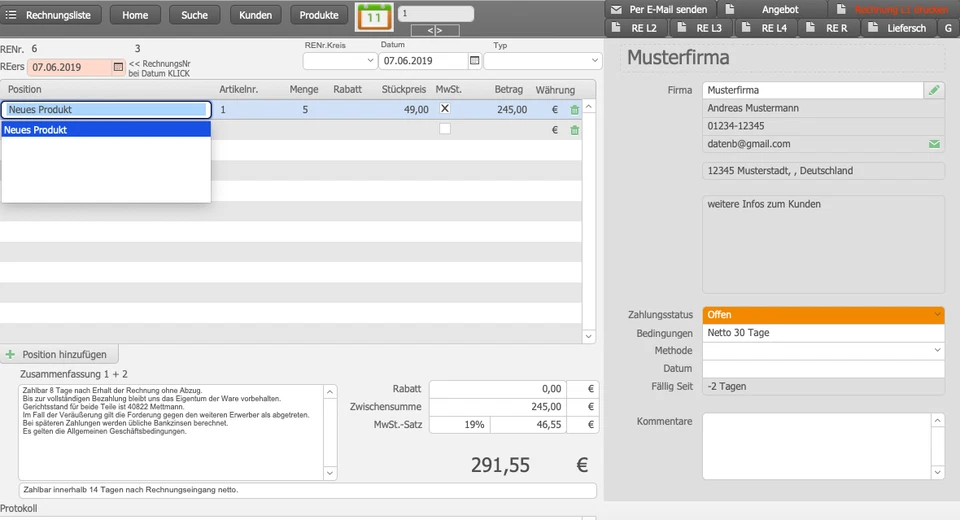
Task: Go to the Kunden section
Action: click(x=255, y=15)
